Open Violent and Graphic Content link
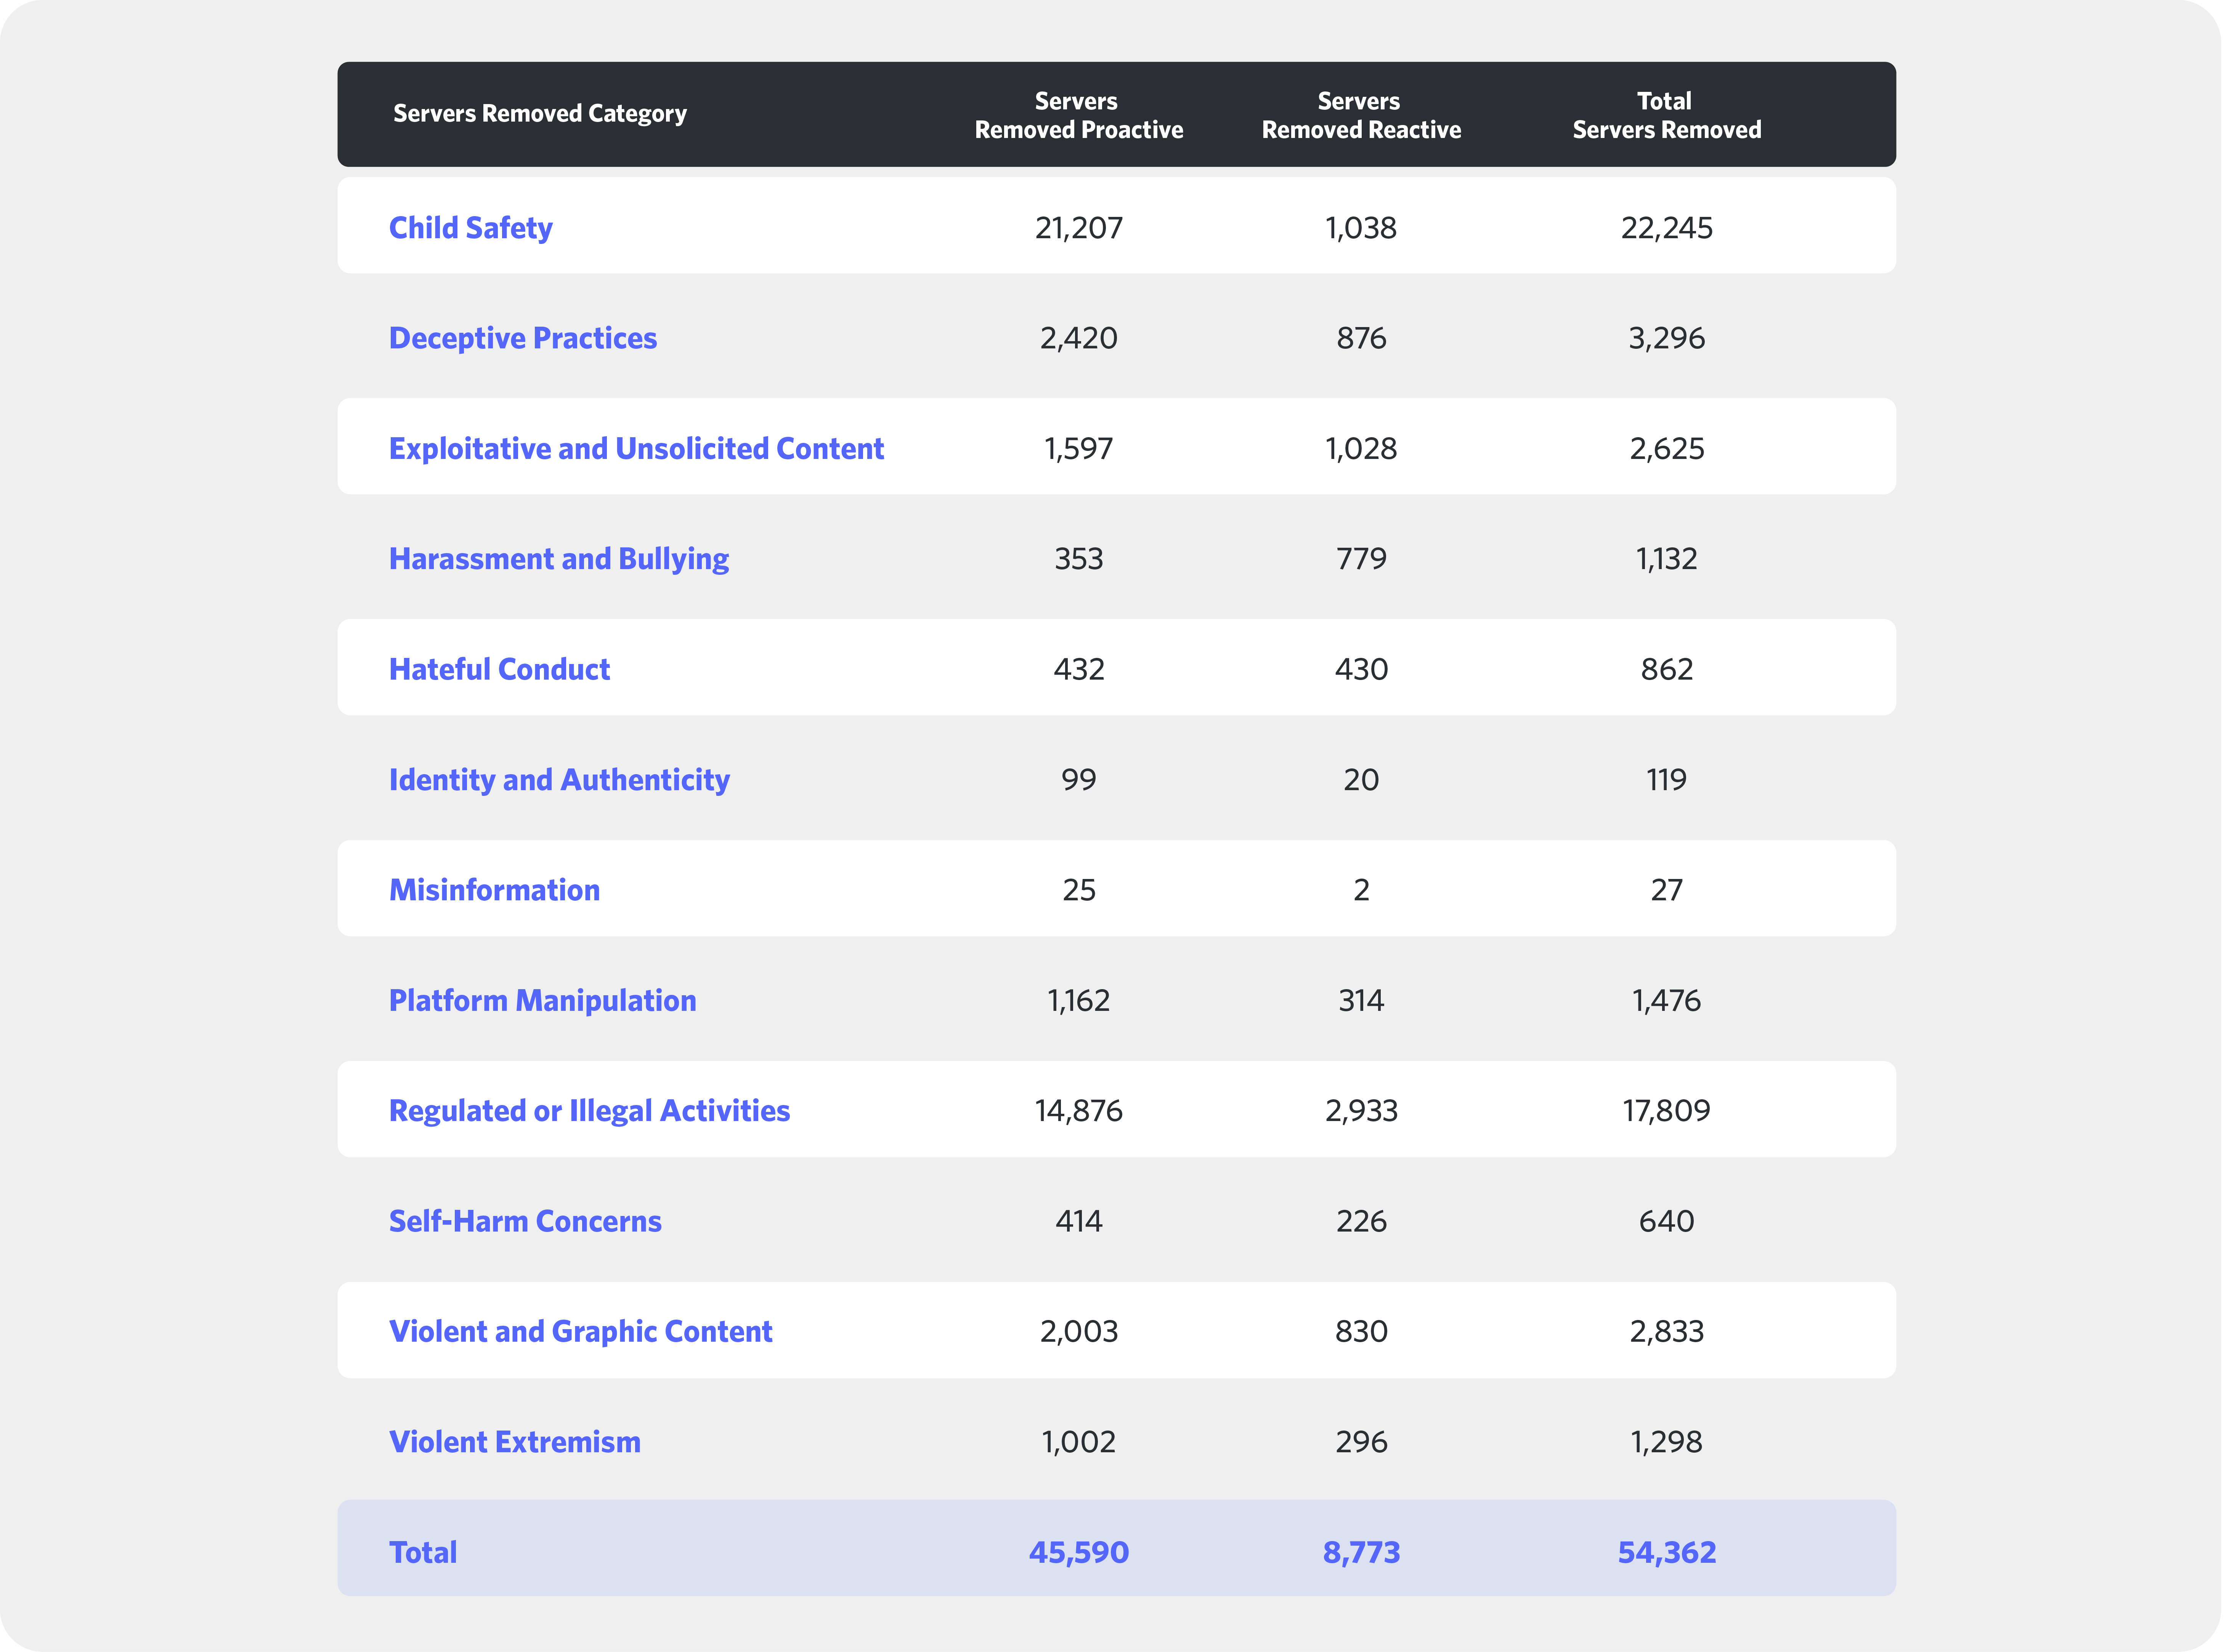Screen dimensions: 2224x1652 [580, 1332]
